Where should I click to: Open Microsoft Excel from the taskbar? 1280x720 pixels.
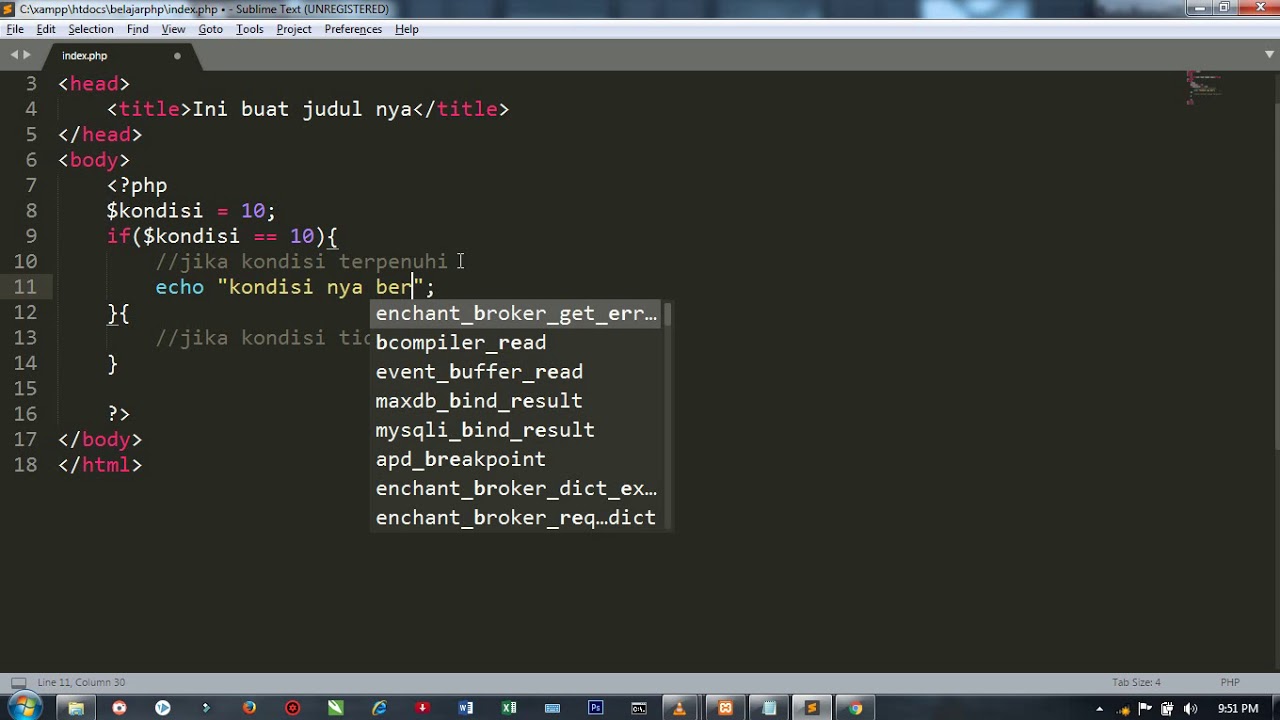coord(509,708)
